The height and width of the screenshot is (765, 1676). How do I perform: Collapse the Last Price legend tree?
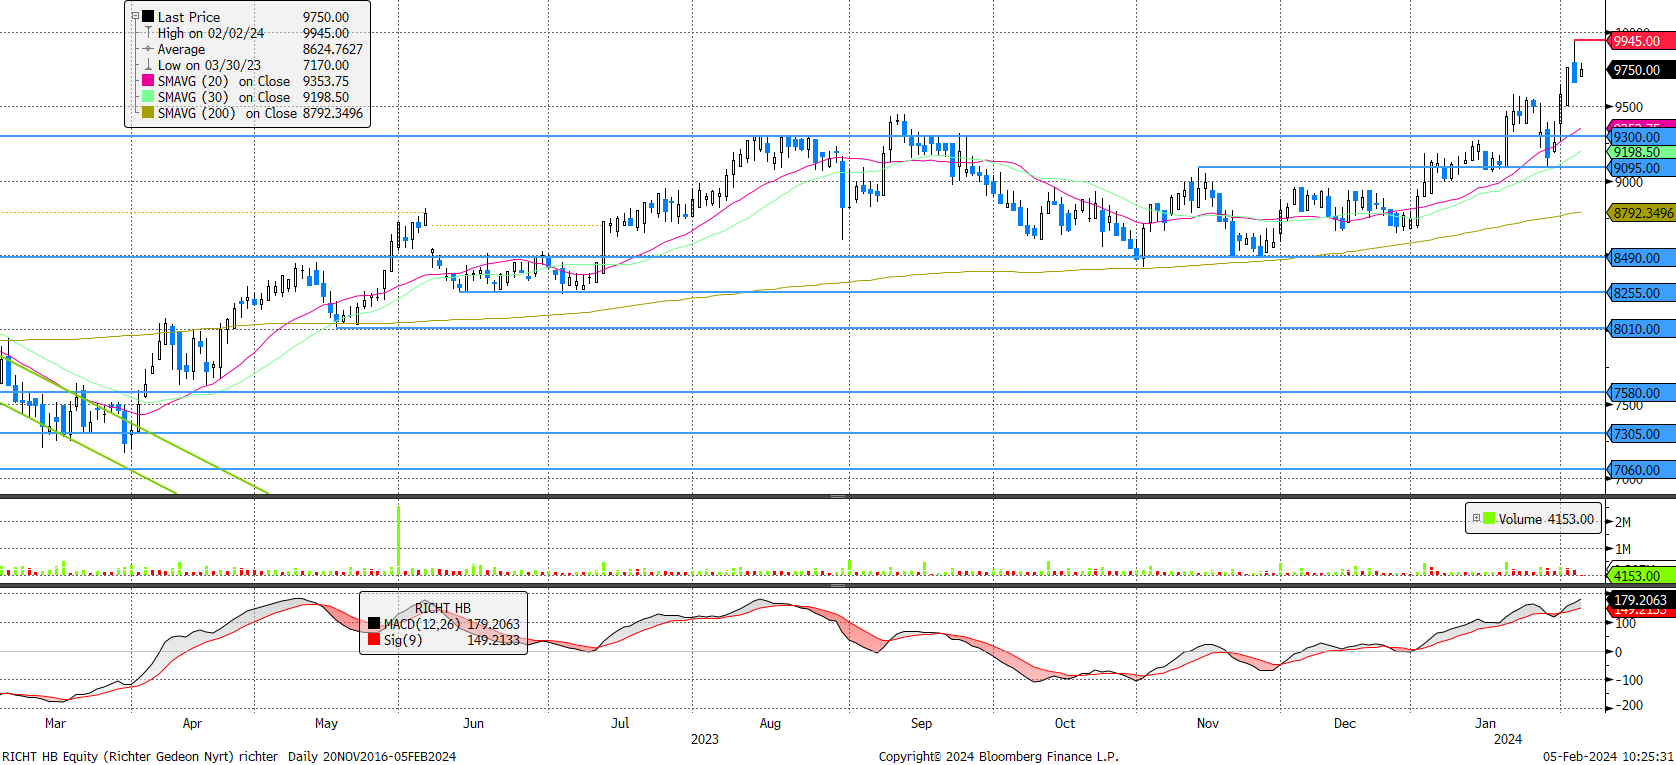[x=135, y=17]
